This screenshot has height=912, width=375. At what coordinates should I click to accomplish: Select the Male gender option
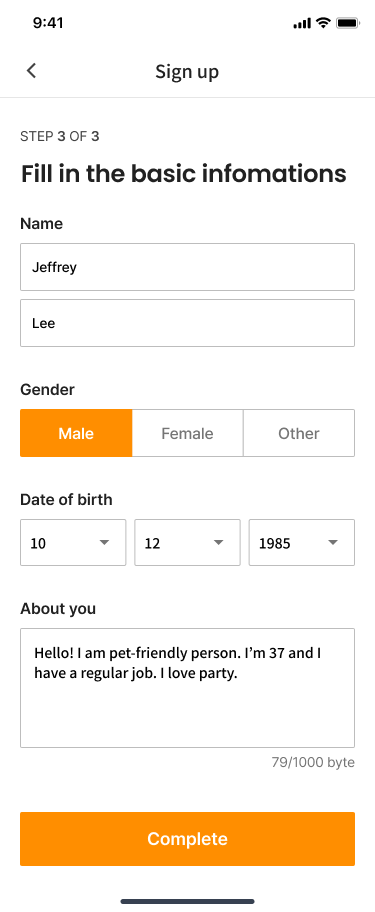pyautogui.click(x=76, y=433)
